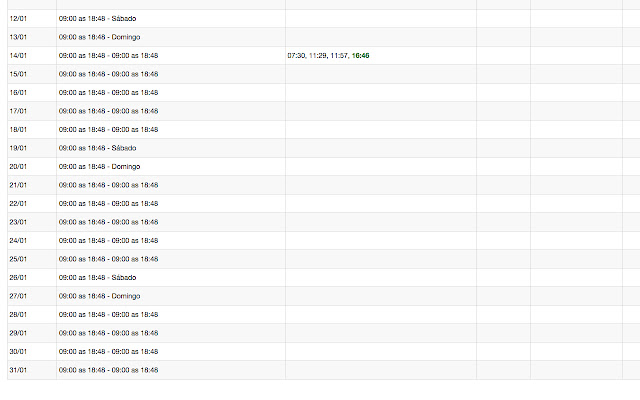Select the 27/01 Domingo date cell
This screenshot has width=640, height=400.
coord(17,296)
